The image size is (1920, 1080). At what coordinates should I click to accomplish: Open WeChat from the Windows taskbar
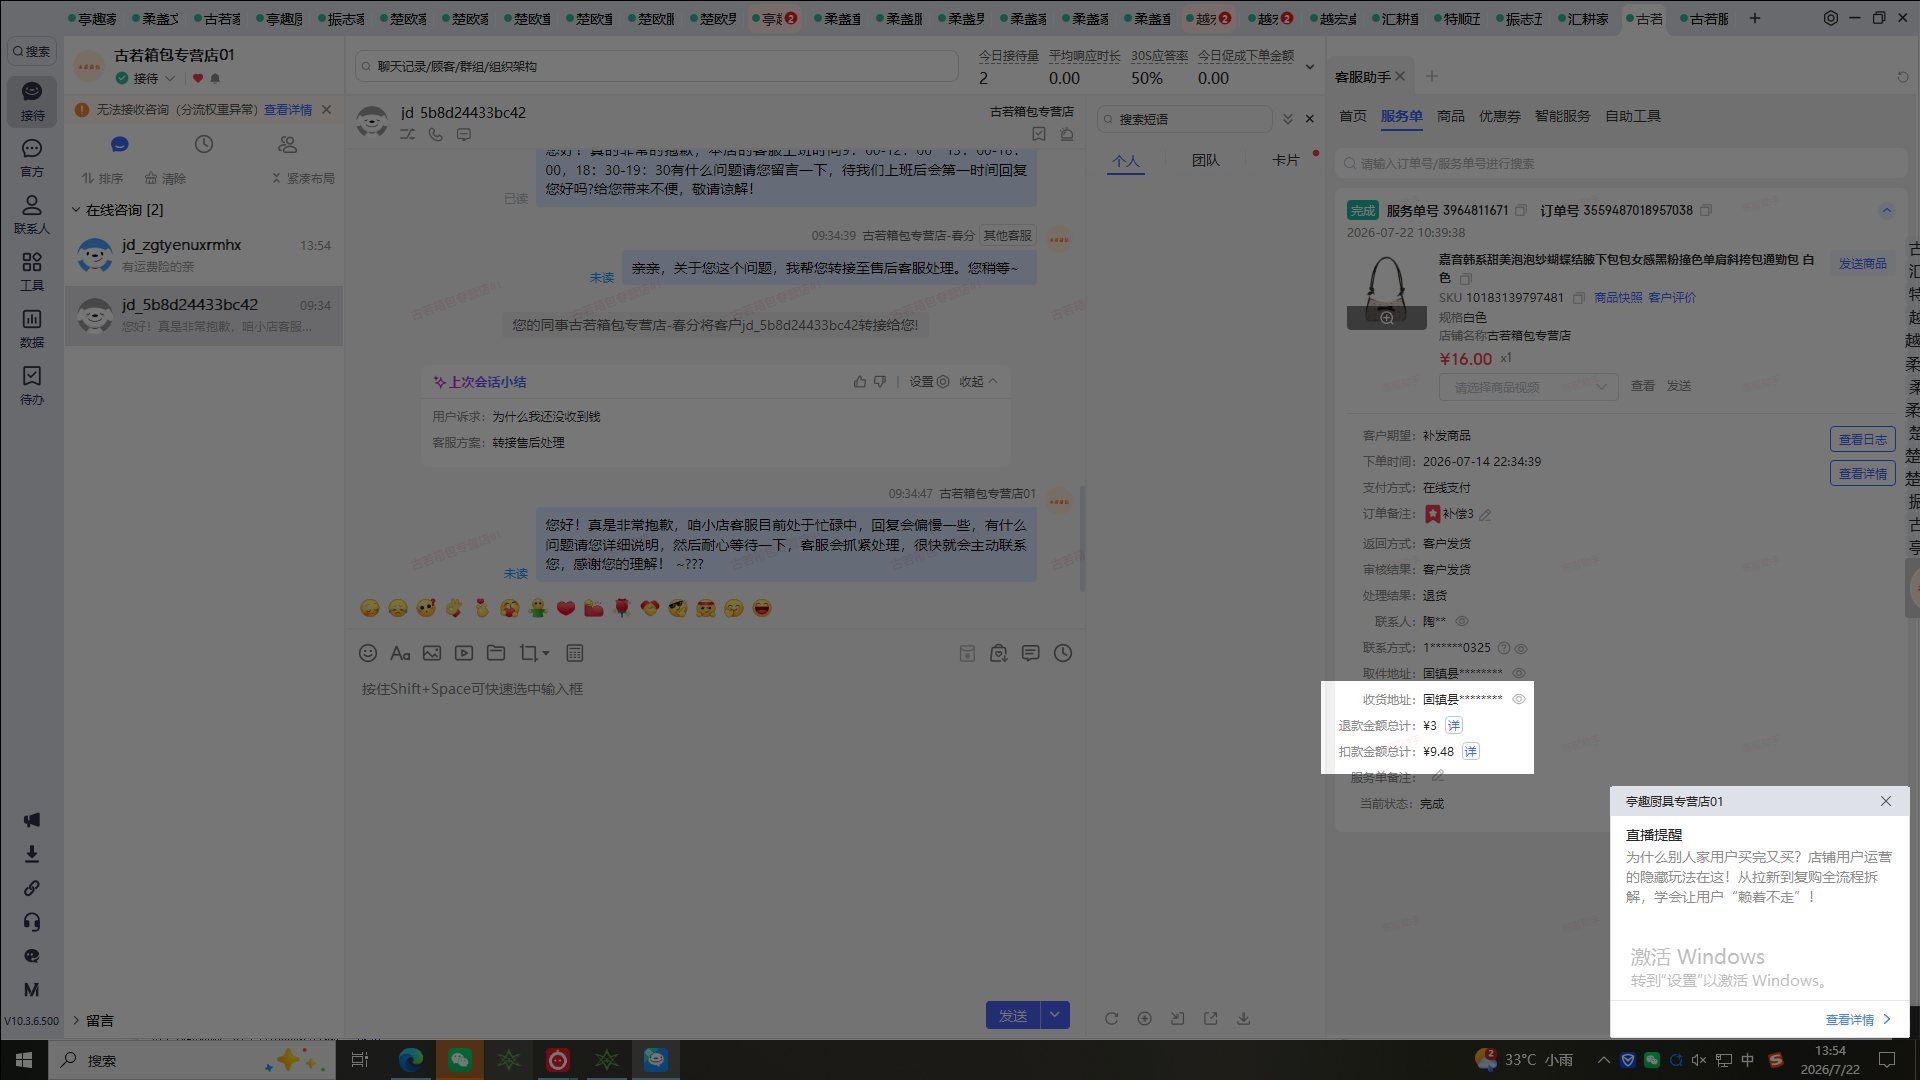pyautogui.click(x=460, y=1060)
